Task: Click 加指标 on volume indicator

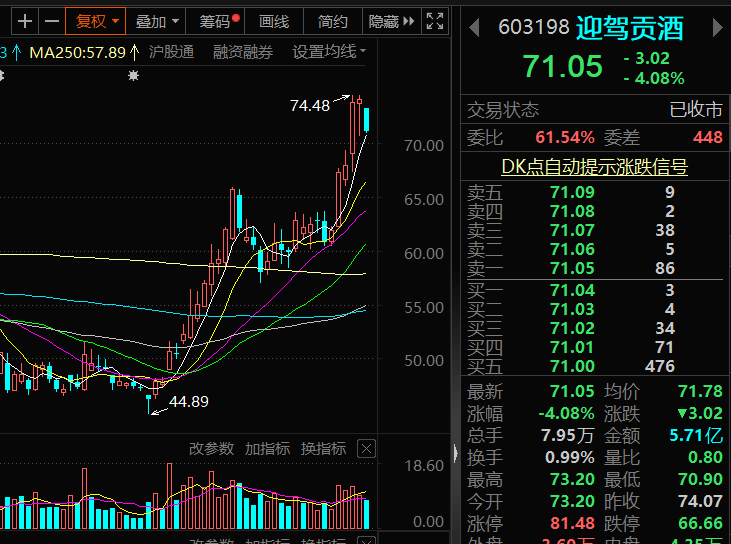Action: pyautogui.click(x=268, y=449)
